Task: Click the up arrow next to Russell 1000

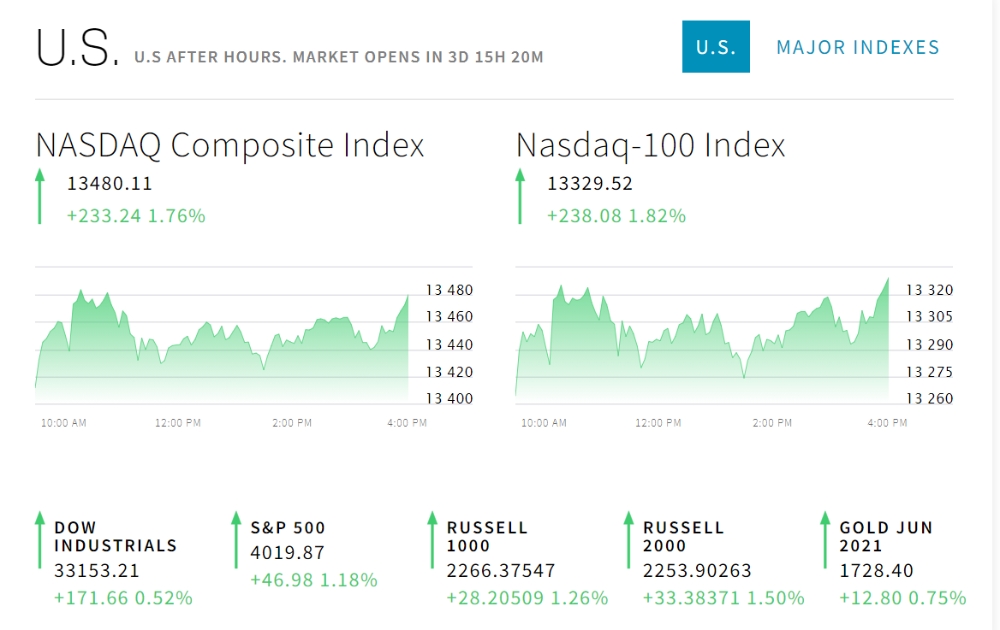Action: click(x=432, y=541)
